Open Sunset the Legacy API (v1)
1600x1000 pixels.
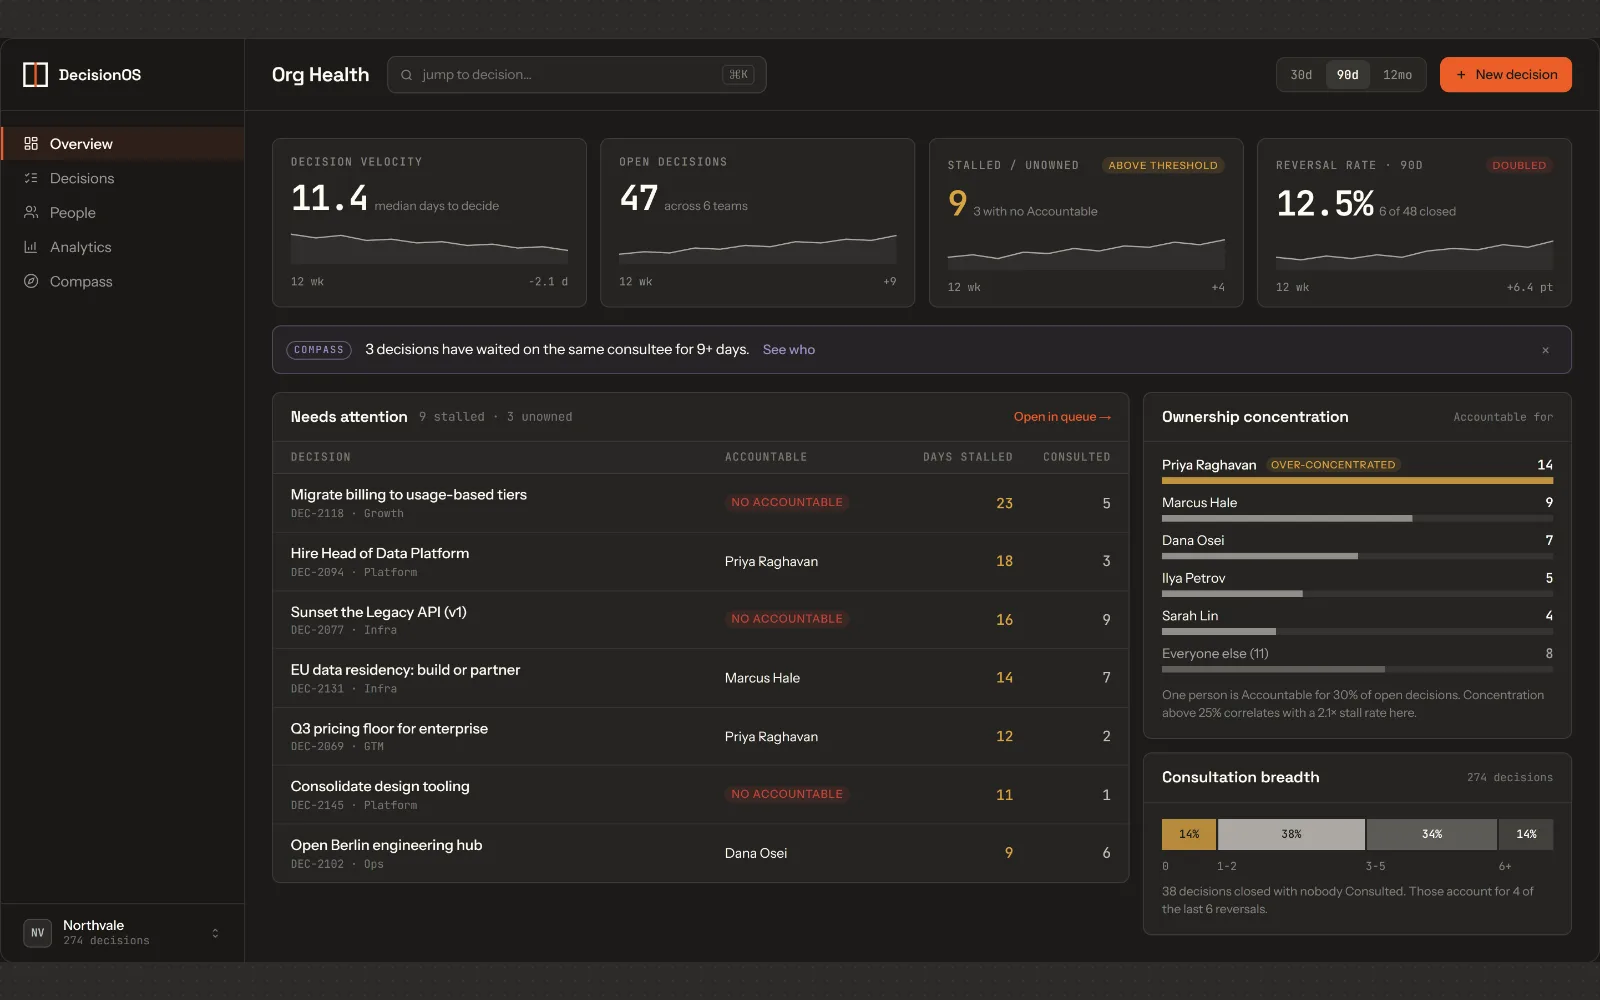click(700, 620)
